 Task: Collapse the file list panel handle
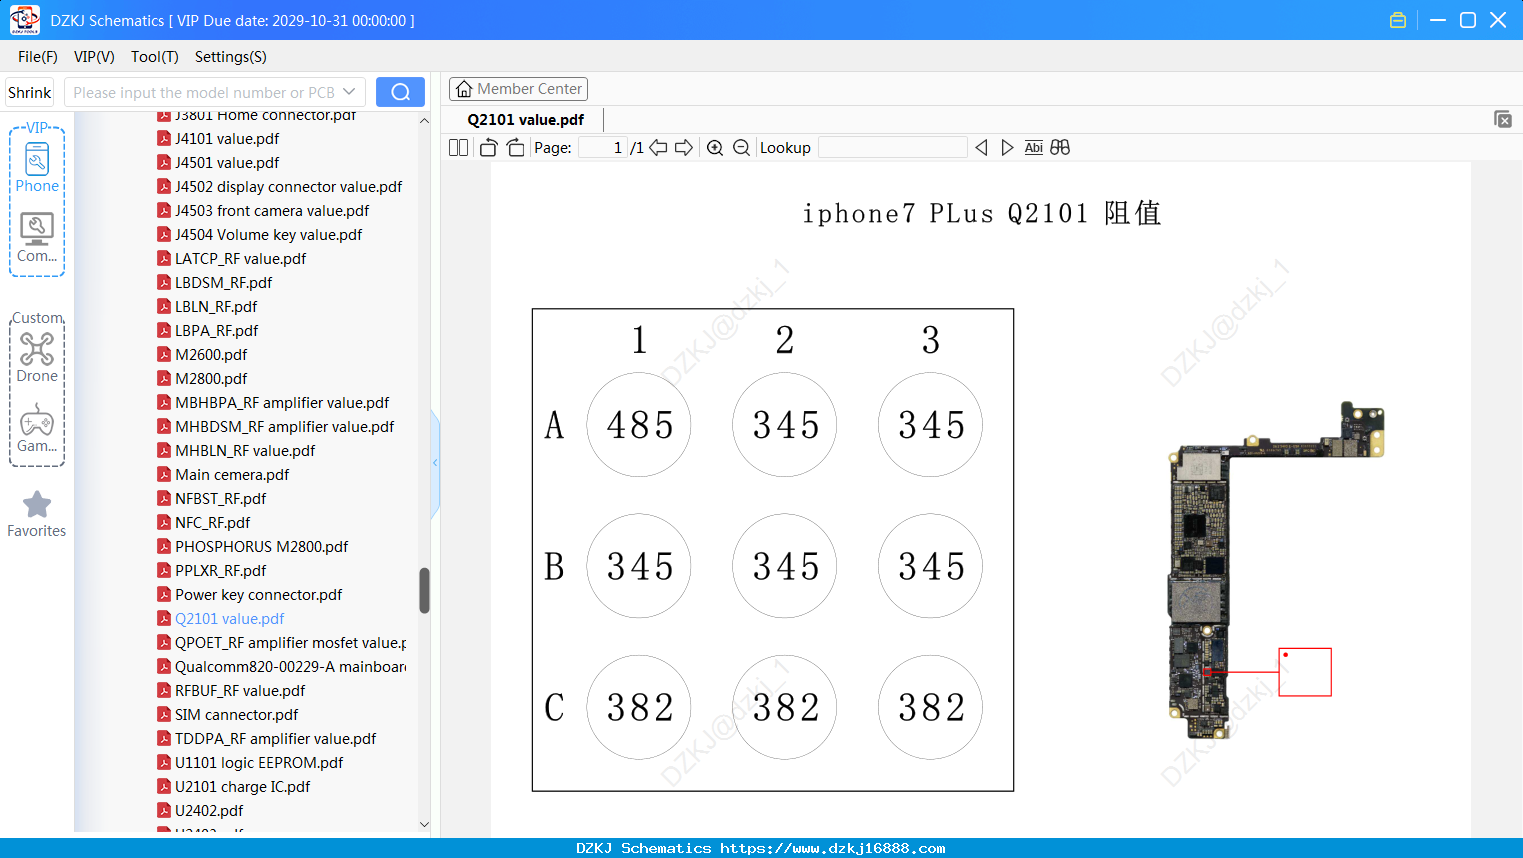[x=435, y=463]
